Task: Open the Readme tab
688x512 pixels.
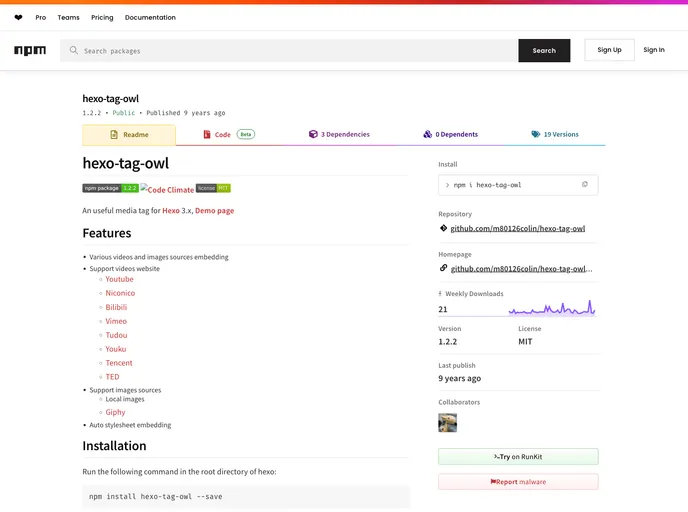Action: [129, 135]
